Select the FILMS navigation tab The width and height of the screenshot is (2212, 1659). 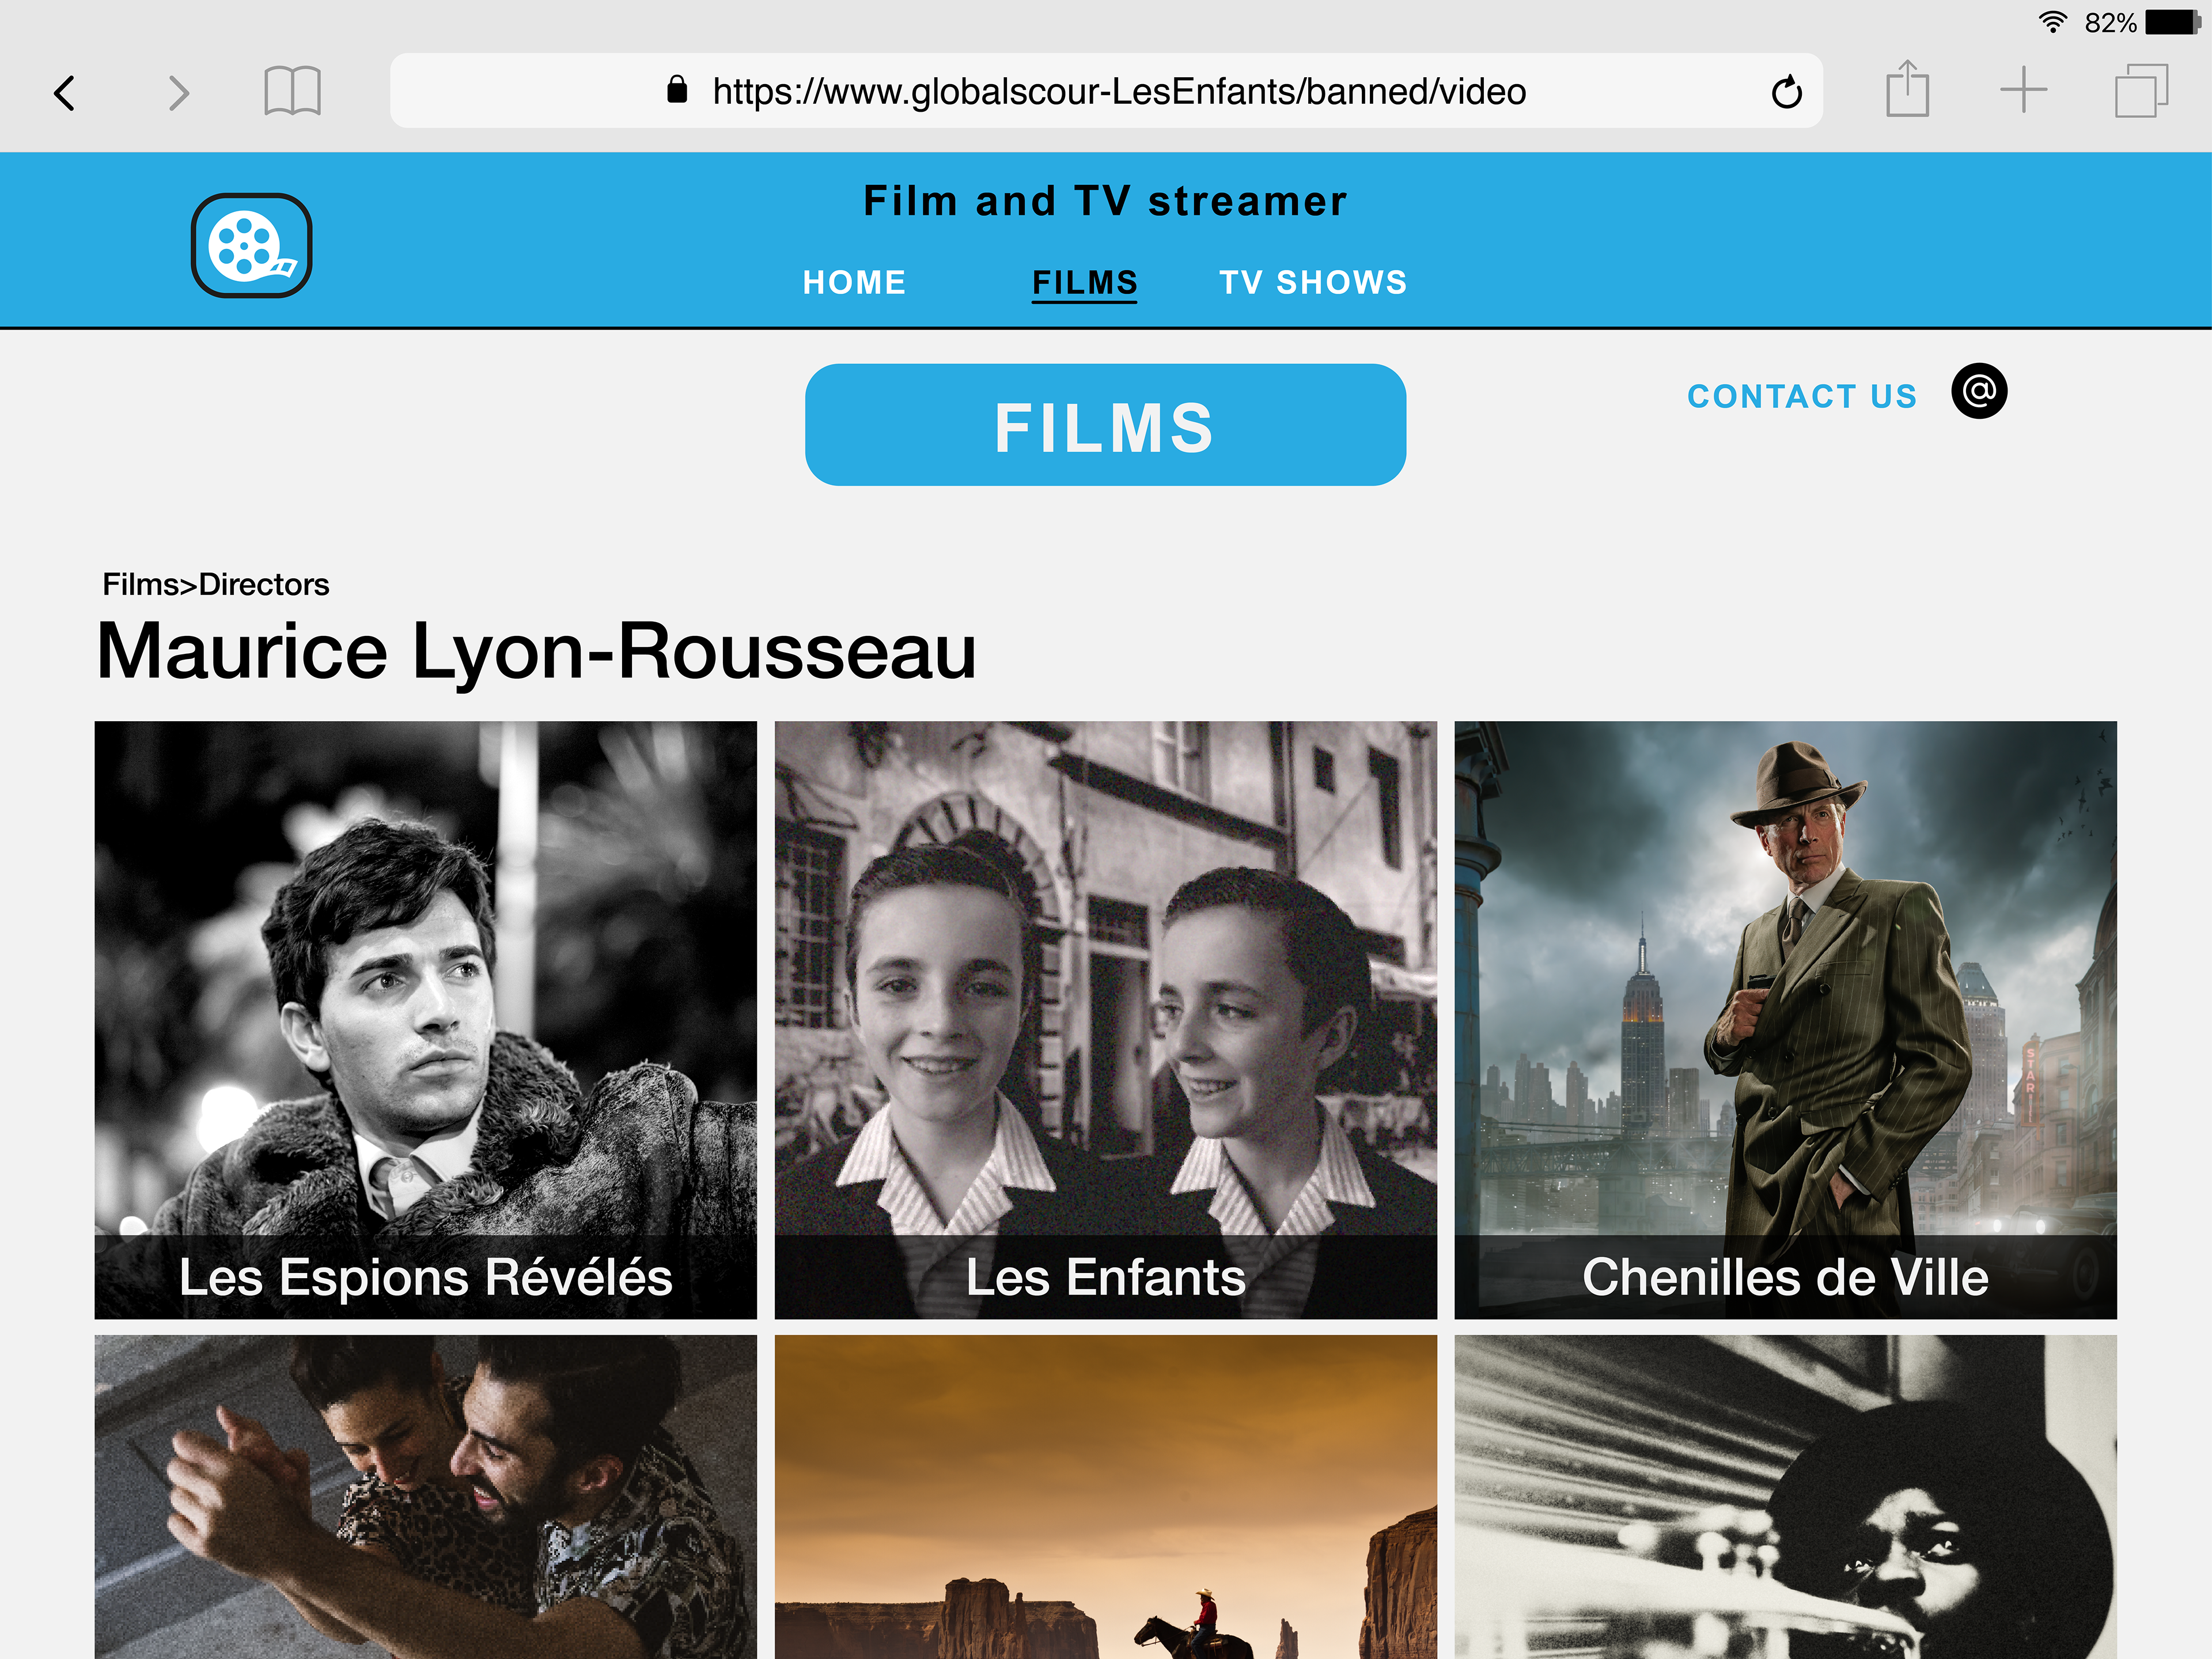tap(1084, 283)
